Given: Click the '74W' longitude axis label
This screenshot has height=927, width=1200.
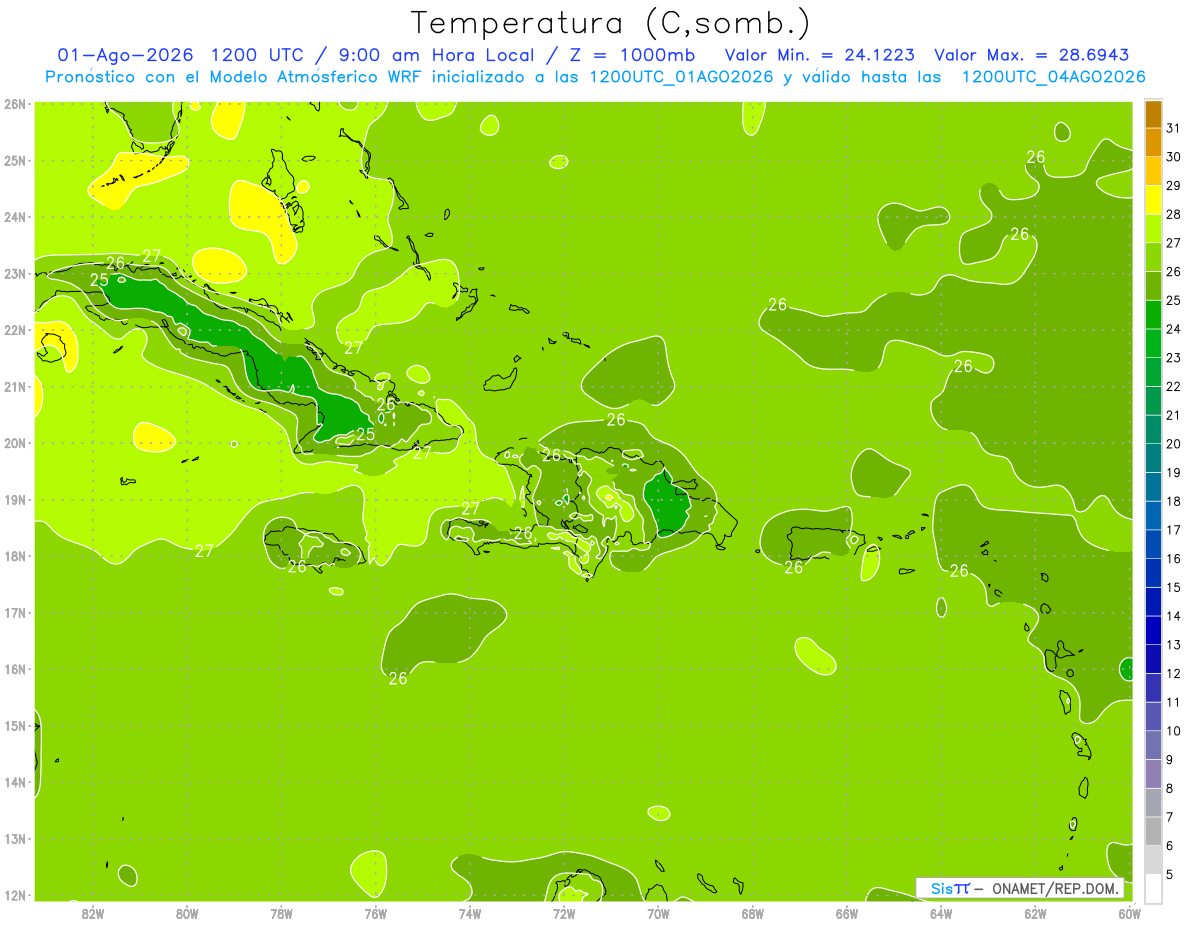Looking at the screenshot, I should [470, 913].
